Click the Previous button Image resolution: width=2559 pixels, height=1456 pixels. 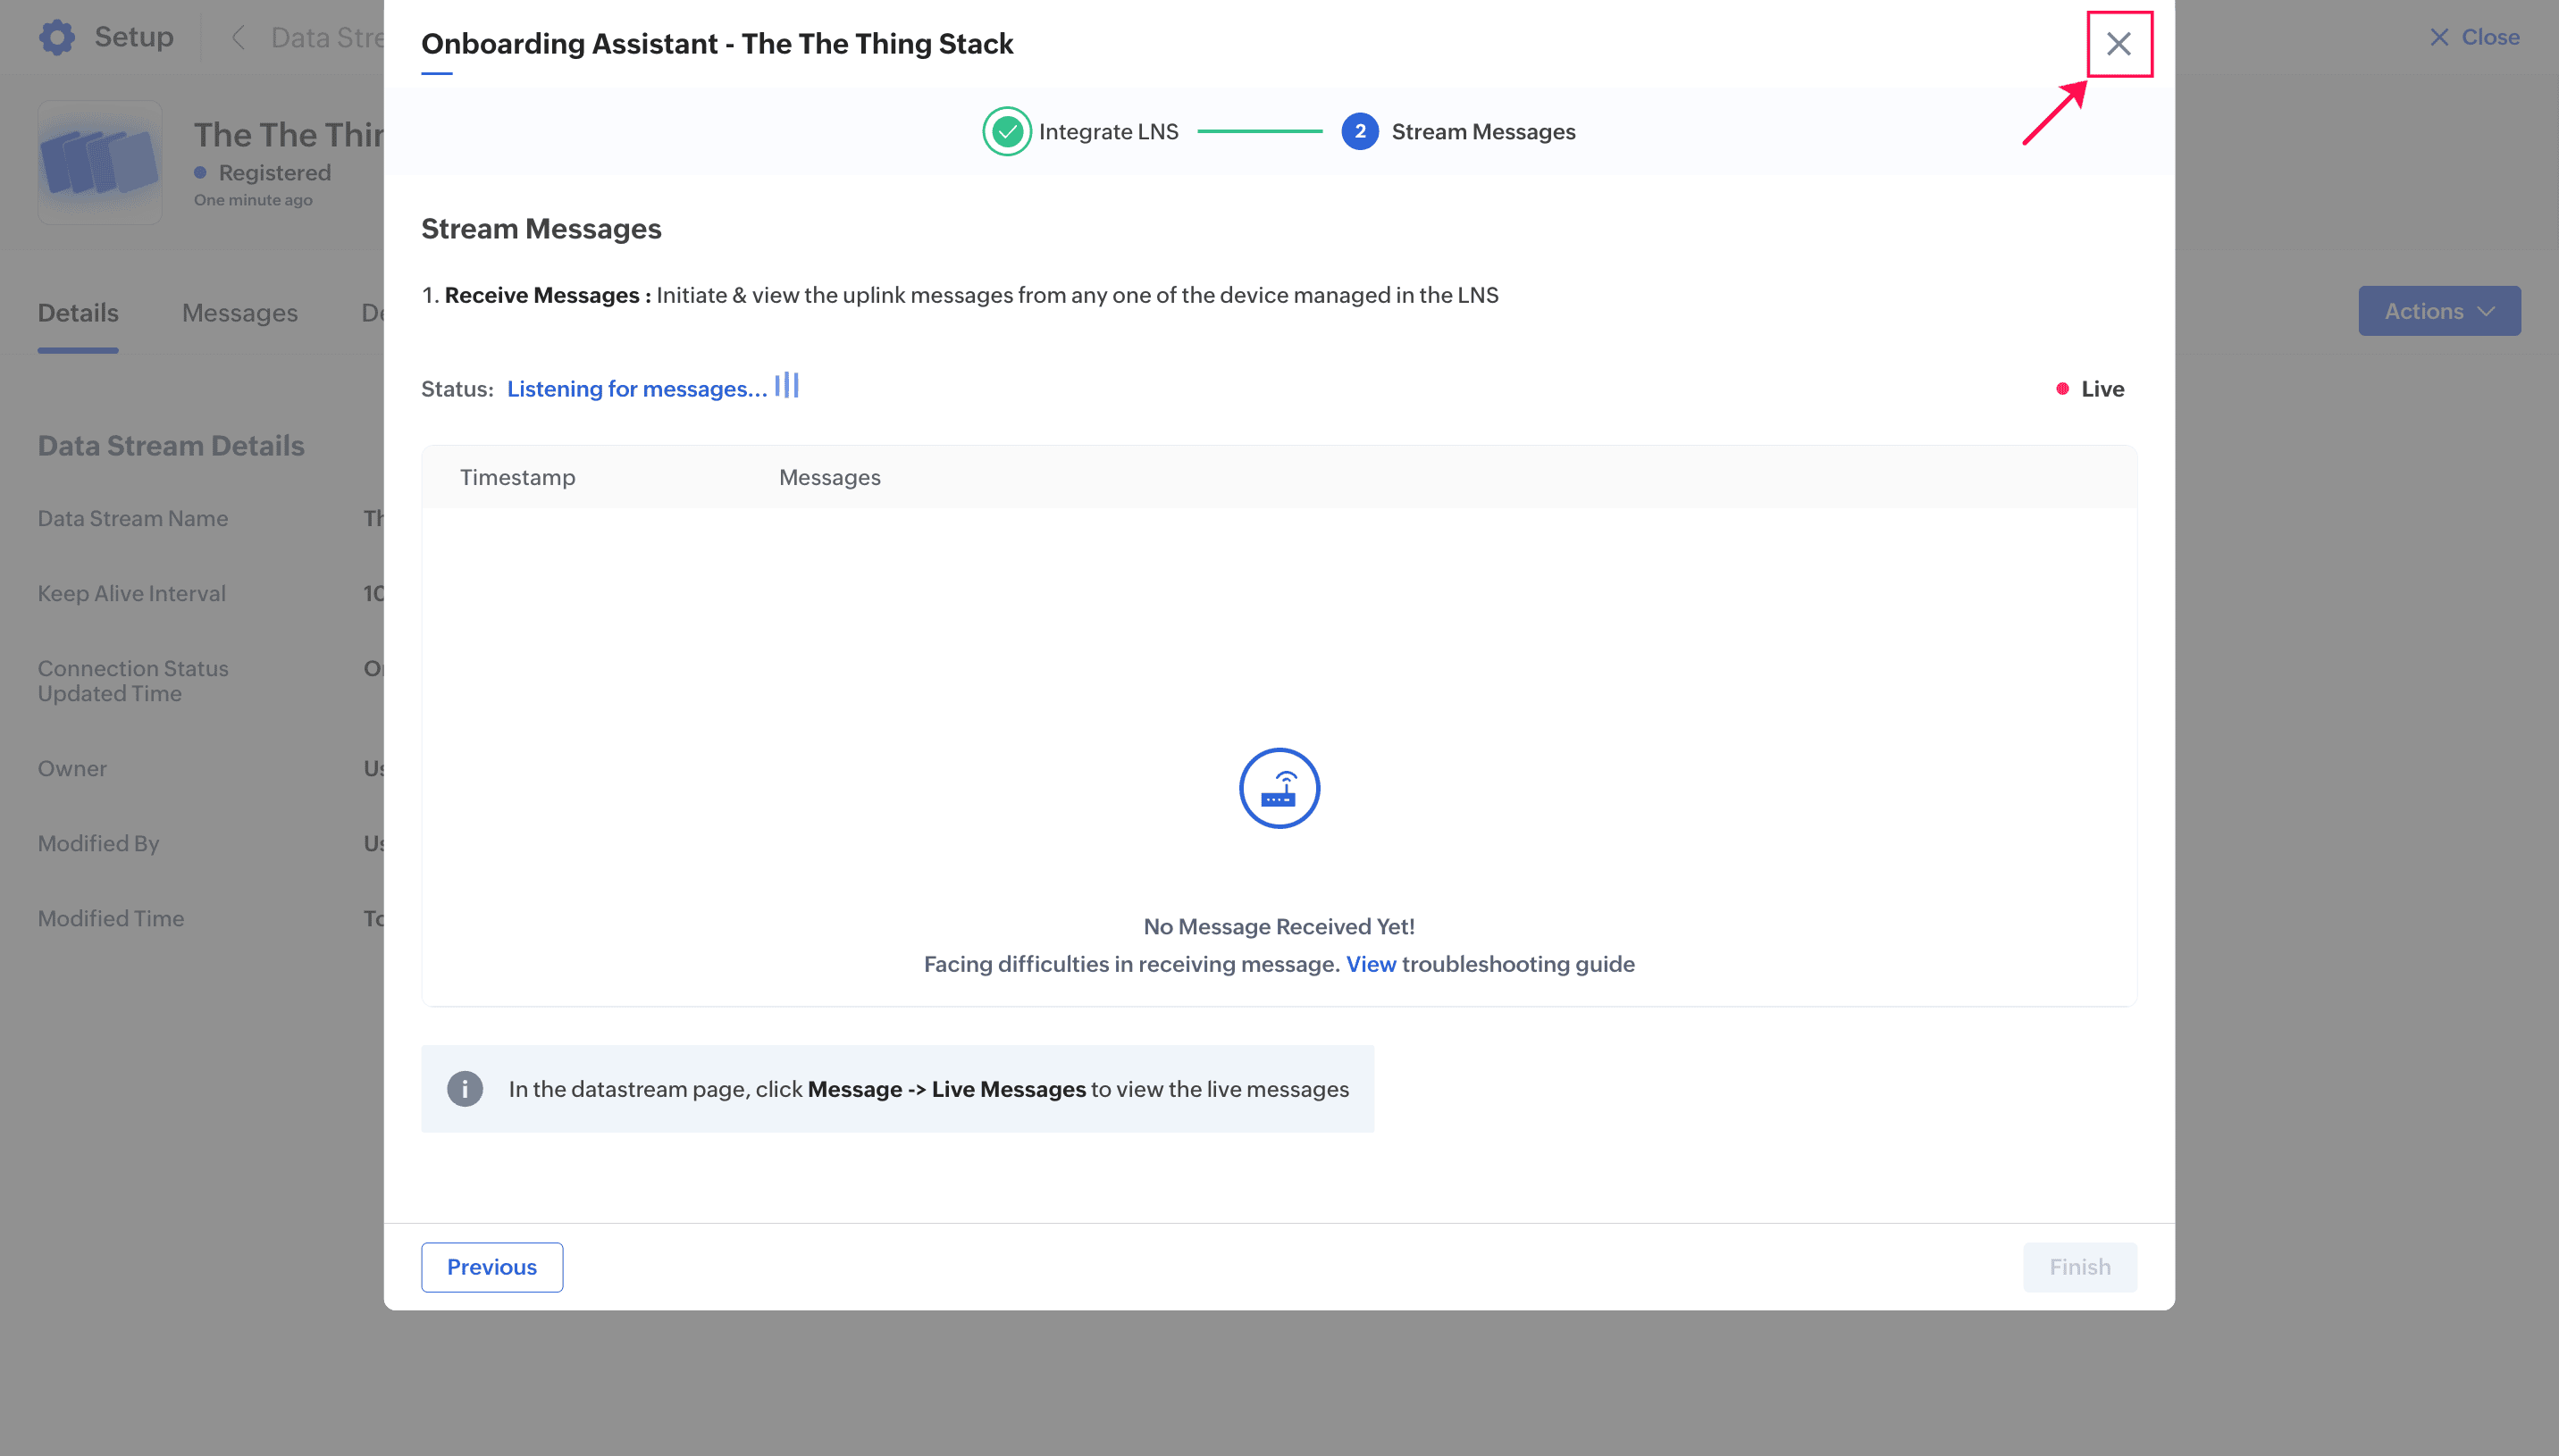click(x=491, y=1266)
